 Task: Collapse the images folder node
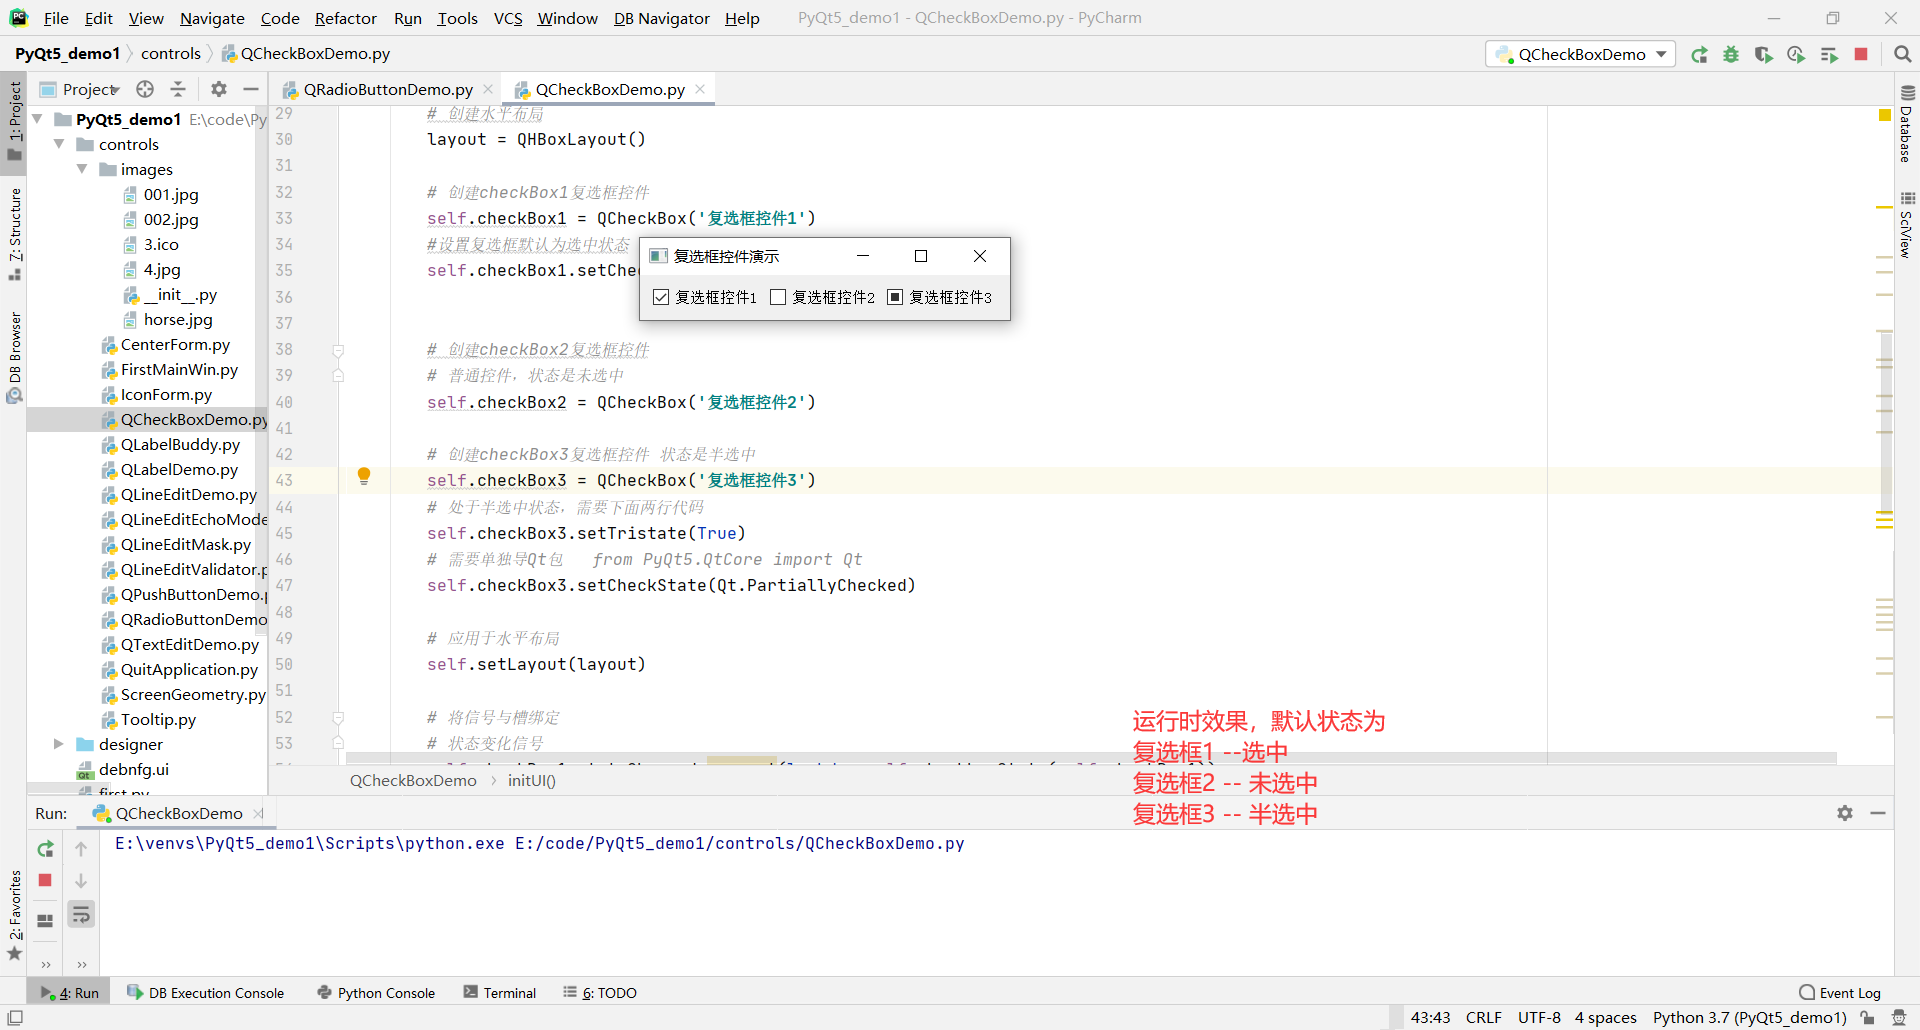tap(83, 169)
